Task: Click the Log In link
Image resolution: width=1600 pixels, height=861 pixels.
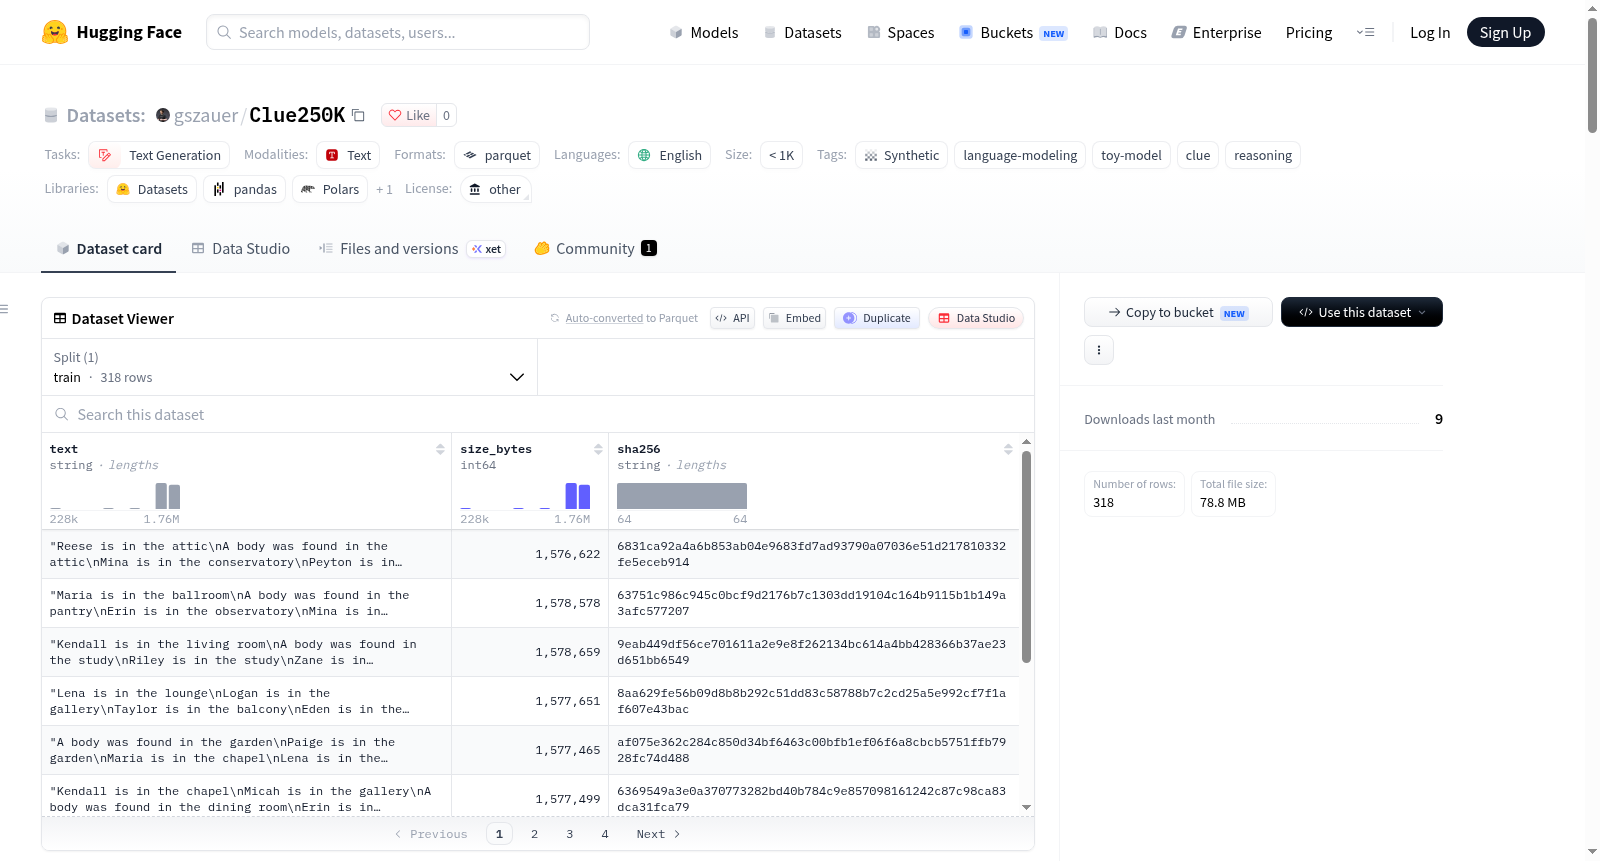Action: [1430, 32]
